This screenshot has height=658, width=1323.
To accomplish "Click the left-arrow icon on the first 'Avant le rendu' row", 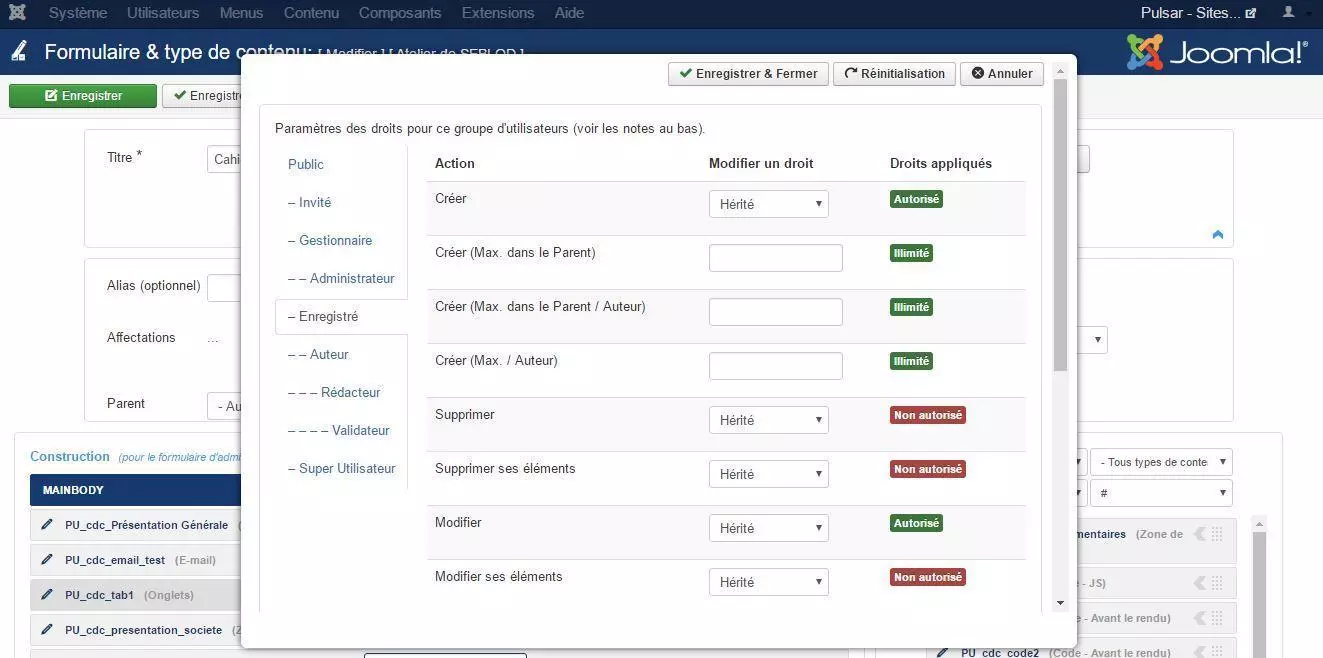I will point(1200,618).
